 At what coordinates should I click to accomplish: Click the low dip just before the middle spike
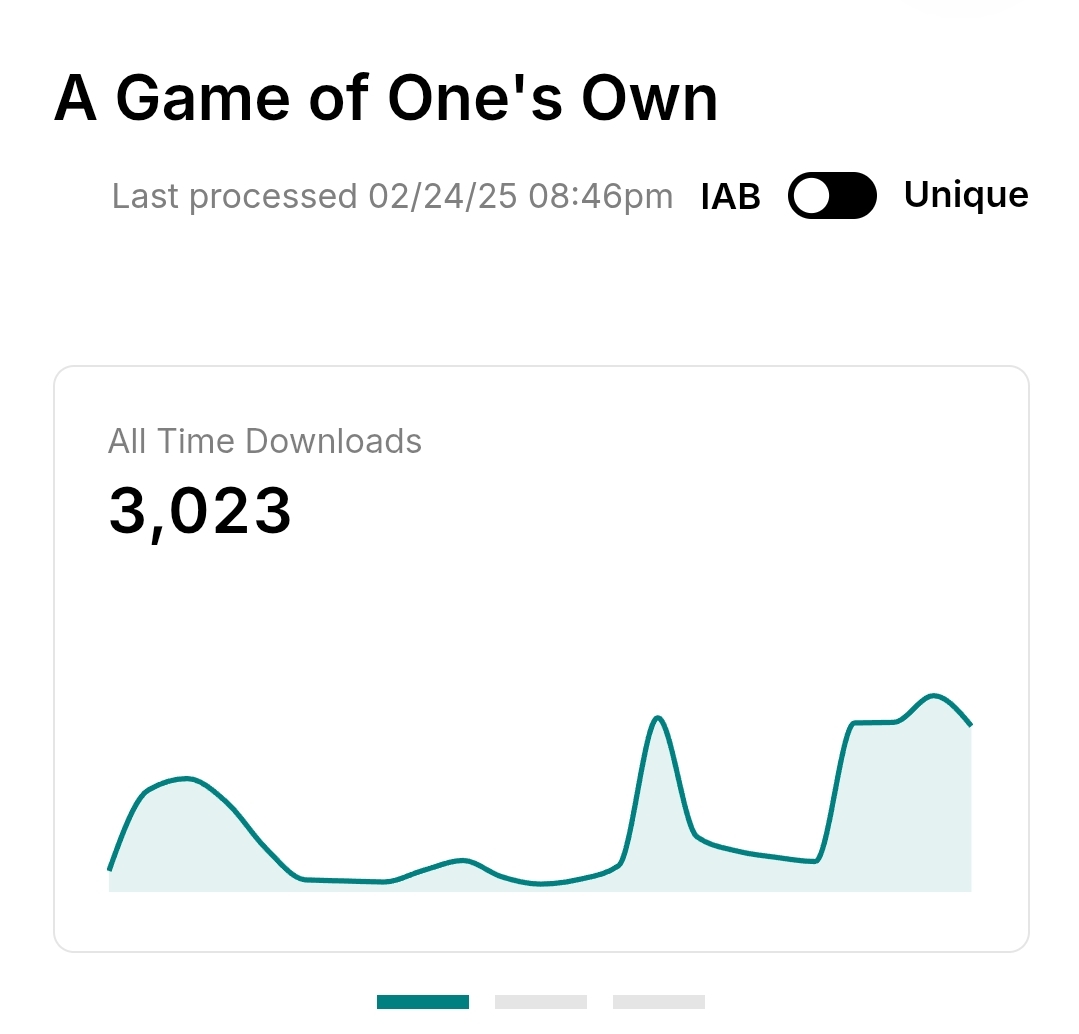[x=542, y=884]
